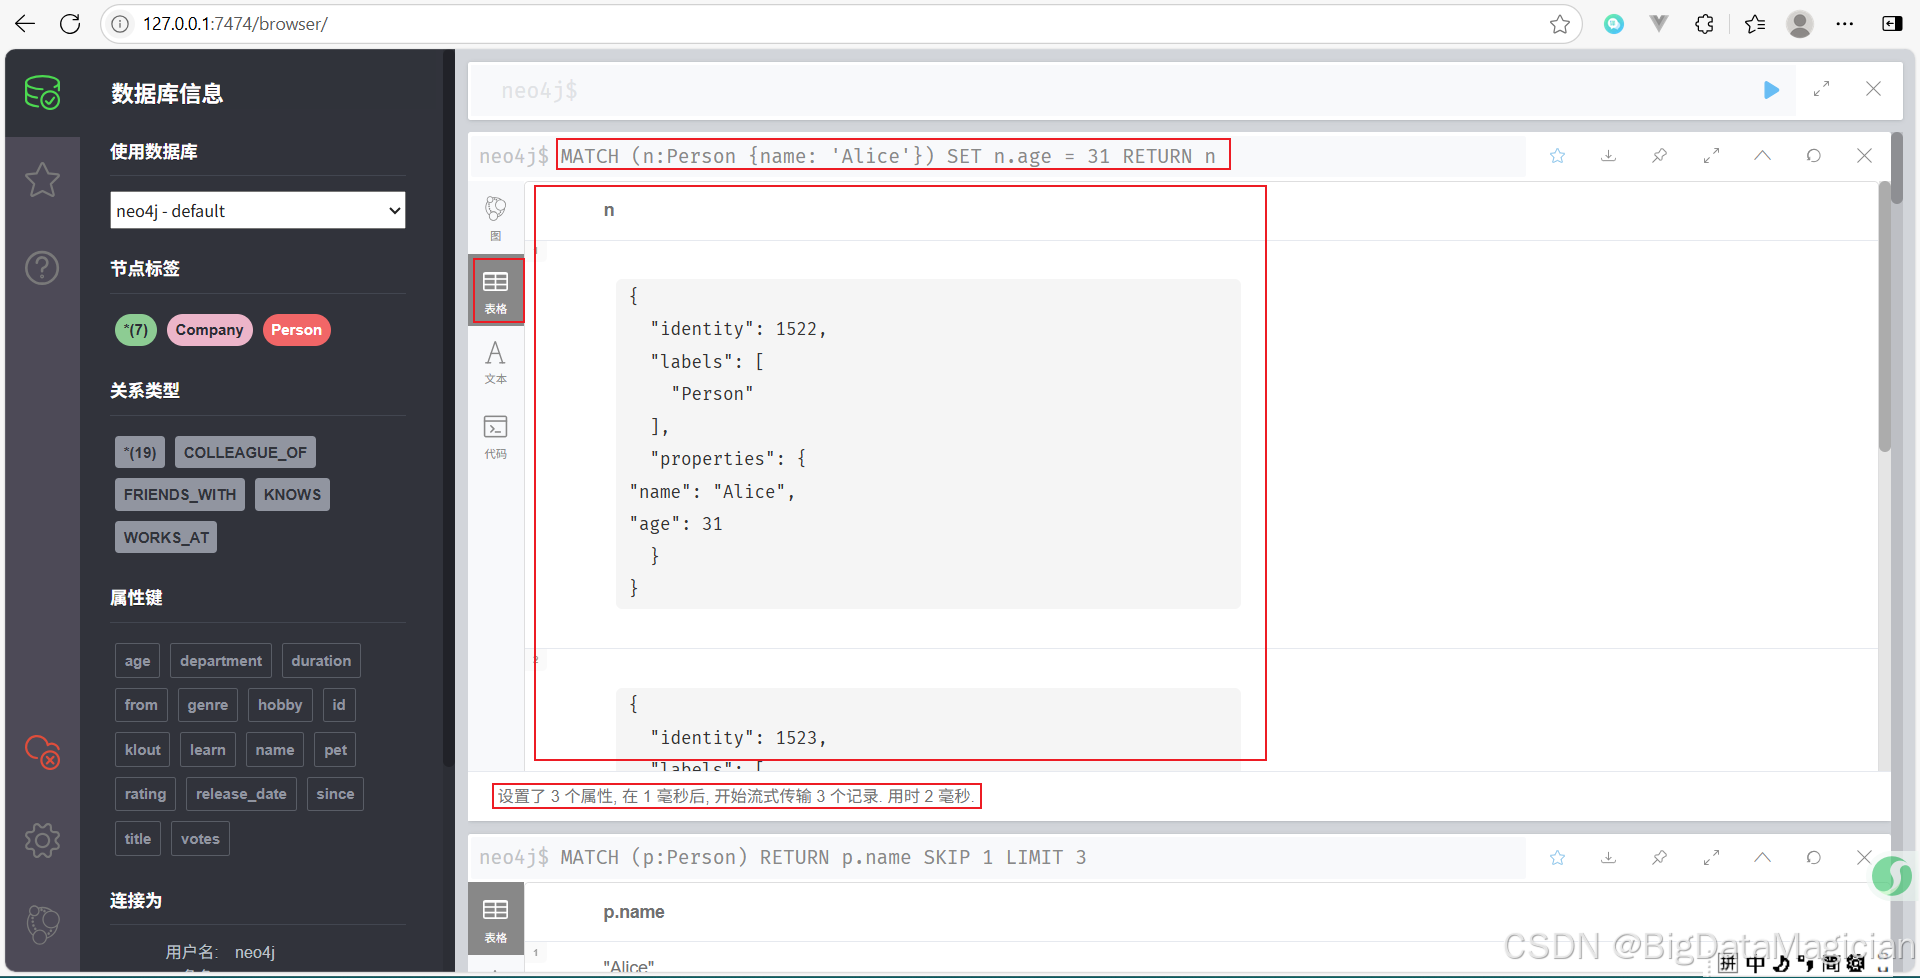Click the age property key
The height and width of the screenshot is (978, 1920).
coord(138,661)
